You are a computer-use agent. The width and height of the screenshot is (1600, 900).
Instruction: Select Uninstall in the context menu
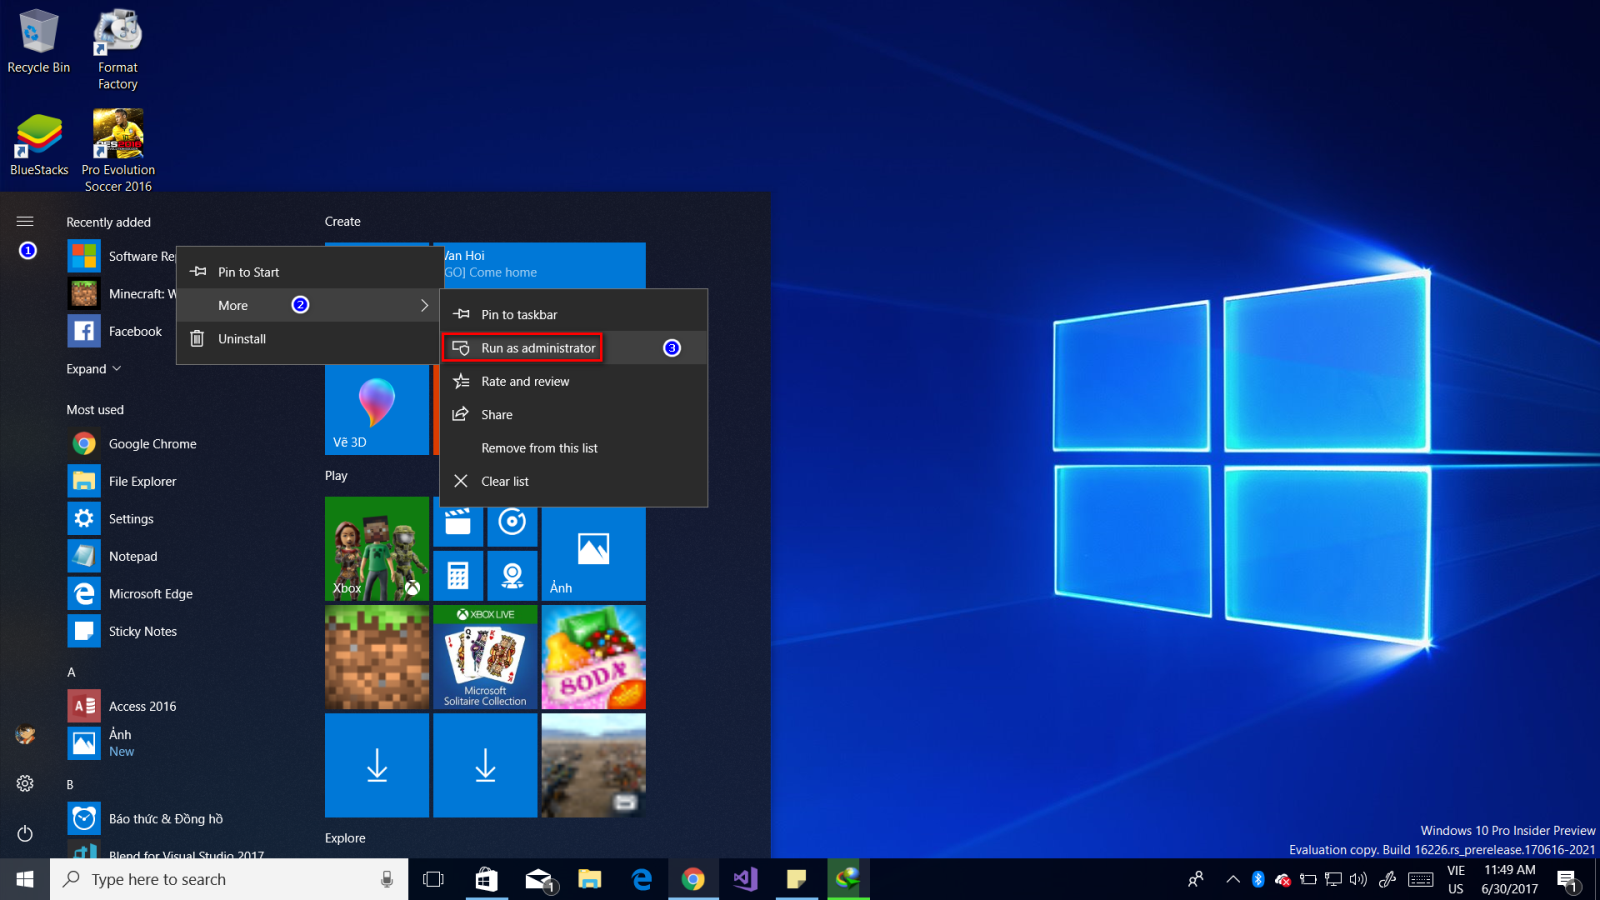241,338
